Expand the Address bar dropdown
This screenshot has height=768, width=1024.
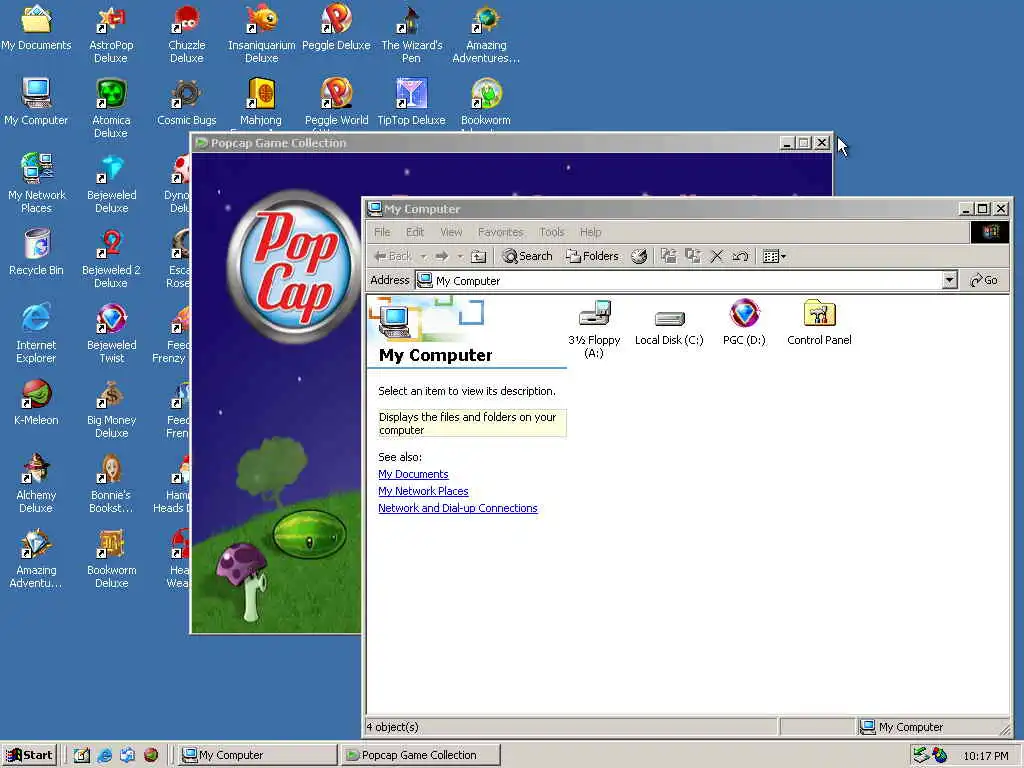coord(950,280)
